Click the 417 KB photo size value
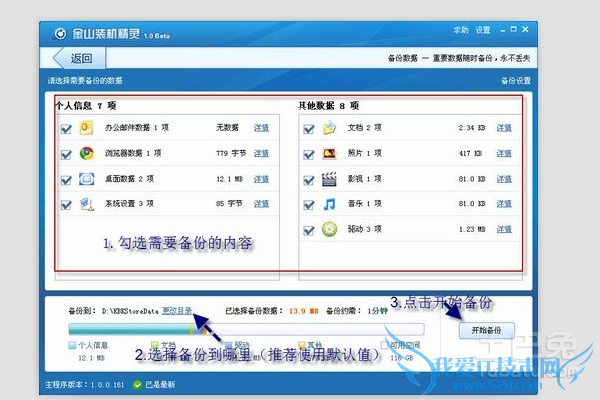Image resolution: width=600 pixels, height=400 pixels. click(x=470, y=153)
